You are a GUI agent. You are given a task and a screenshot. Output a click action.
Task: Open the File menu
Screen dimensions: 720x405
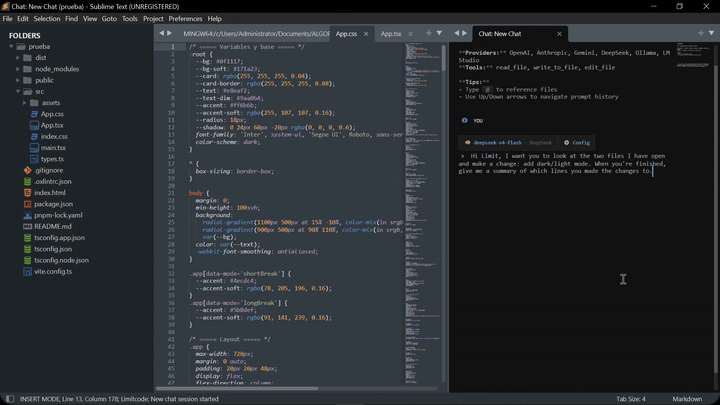click(x=7, y=19)
